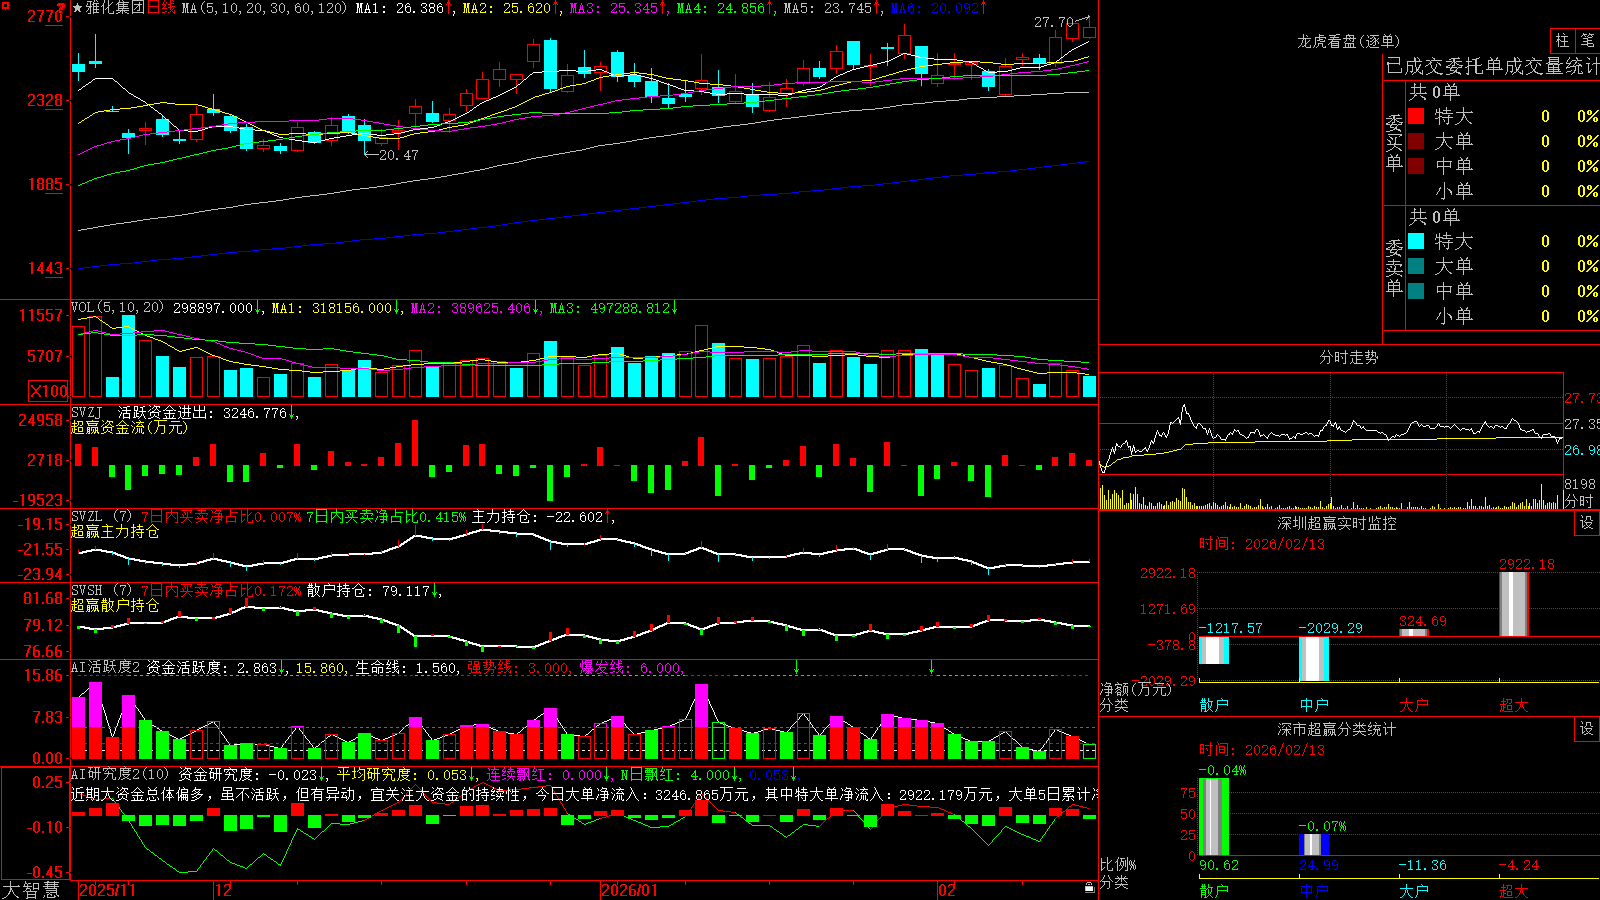Select 大户 in 深市超赢分类统计 chart
1600x900 pixels.
pos(1414,891)
